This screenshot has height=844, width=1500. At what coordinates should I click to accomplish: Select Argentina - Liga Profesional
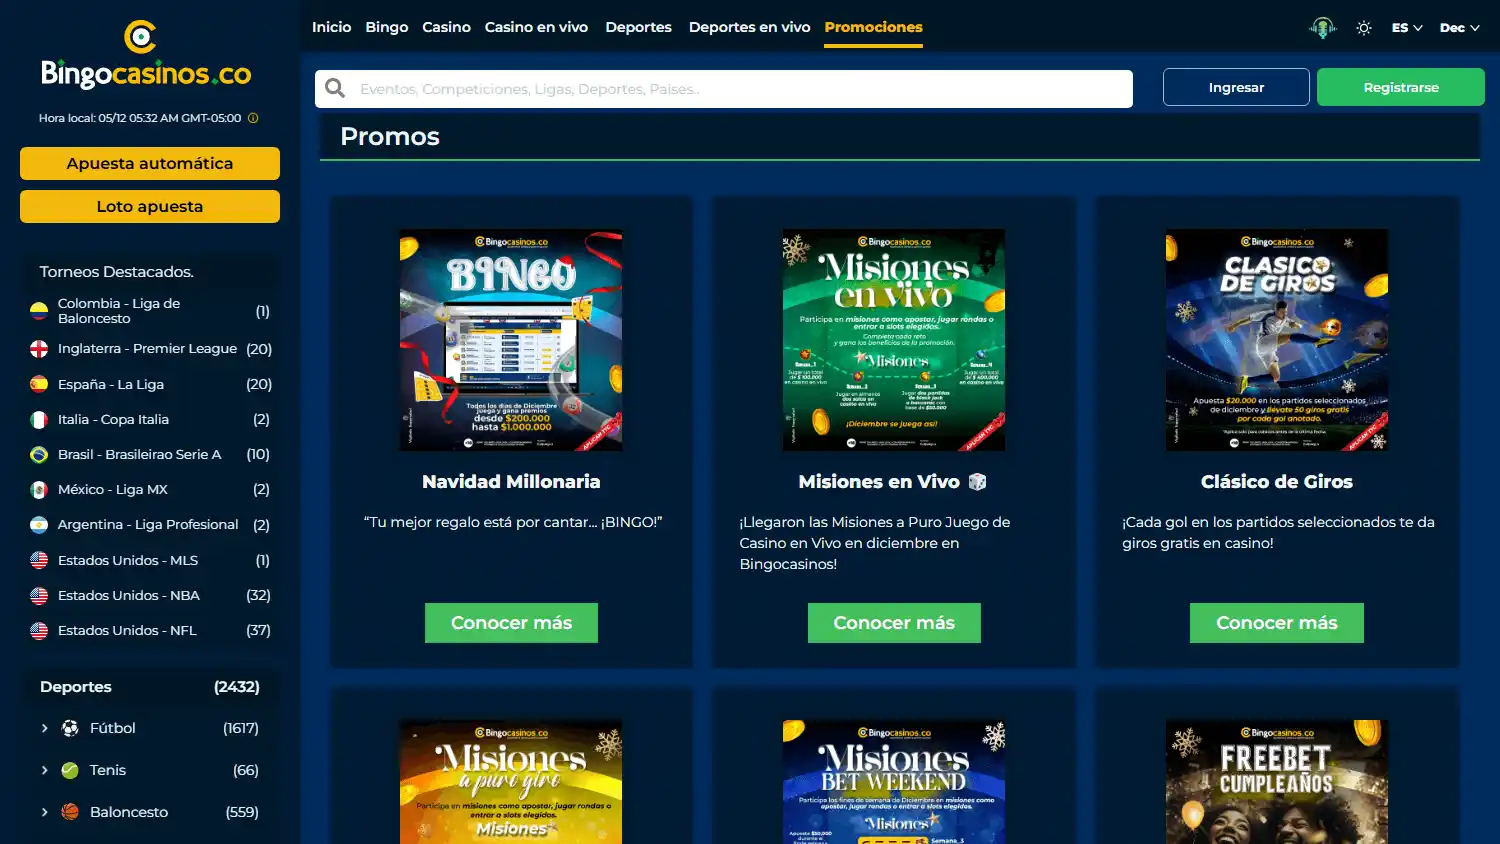pyautogui.click(x=150, y=524)
